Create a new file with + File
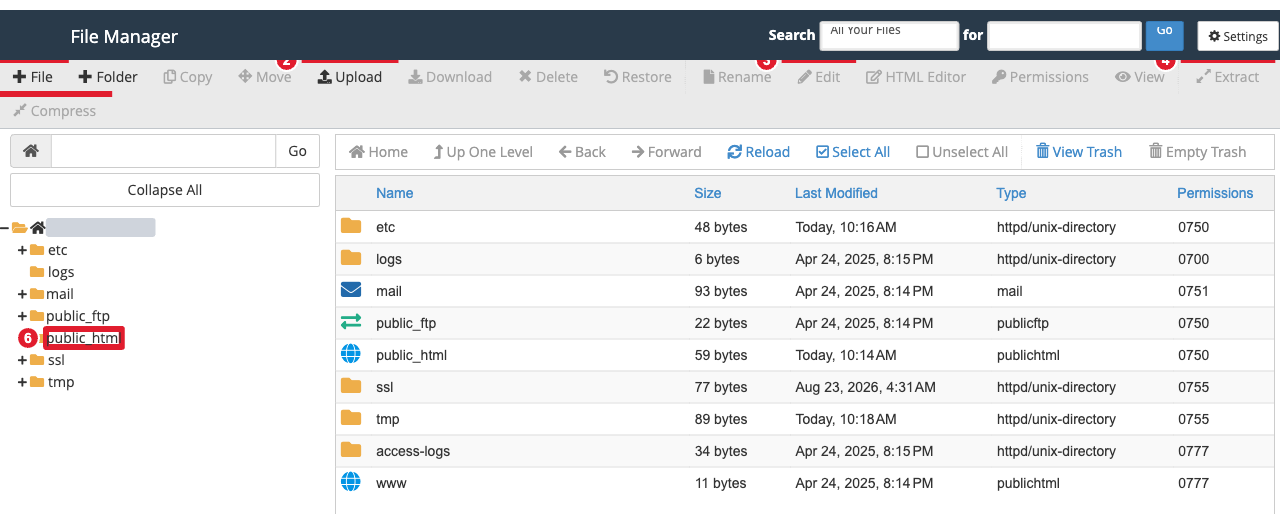Image resolution: width=1280 pixels, height=514 pixels. point(33,77)
